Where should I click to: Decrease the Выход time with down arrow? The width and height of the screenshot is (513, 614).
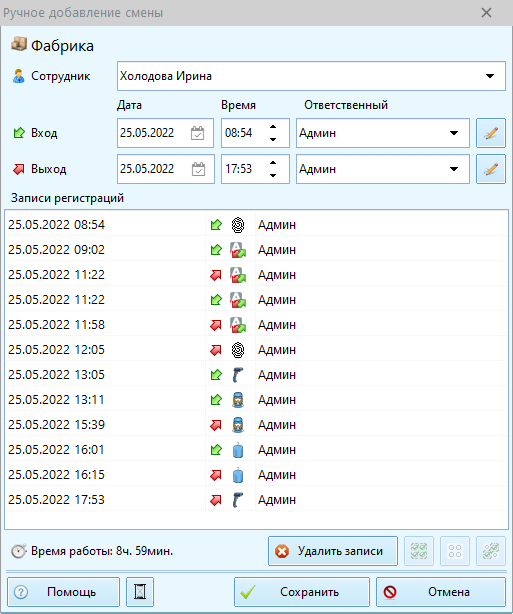[273, 175]
